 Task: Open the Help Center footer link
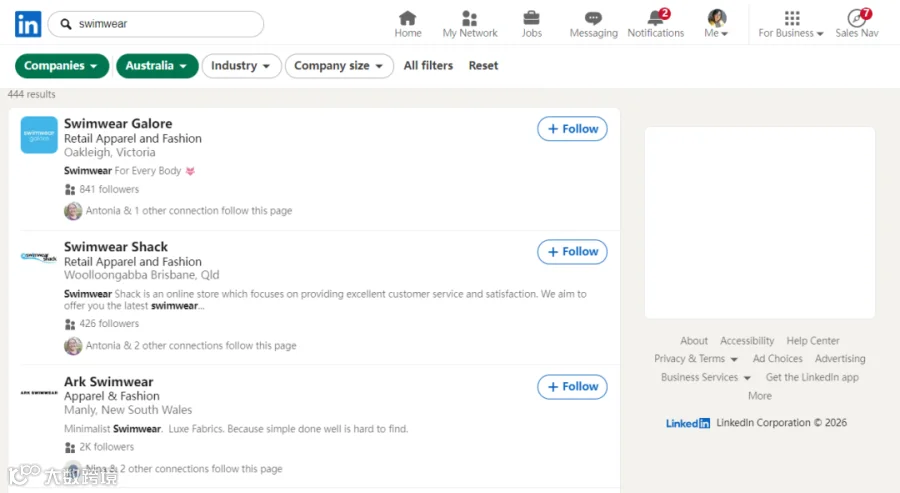[x=813, y=341]
